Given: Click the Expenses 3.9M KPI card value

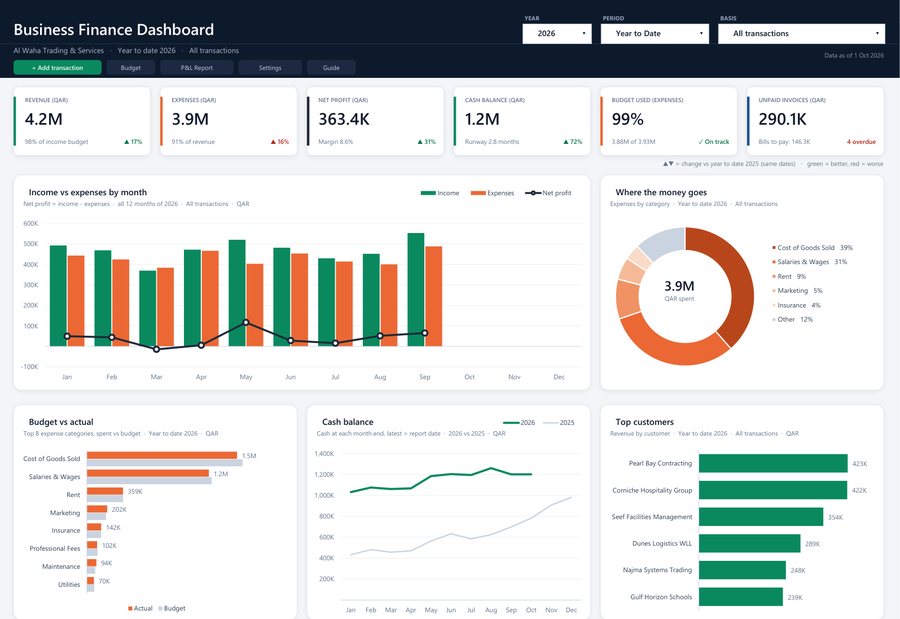Looking at the screenshot, I should 190,119.
